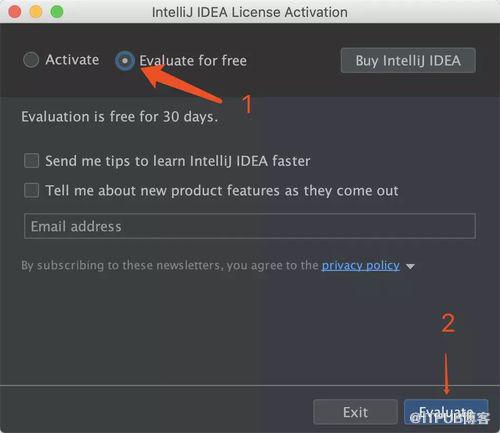Open the privacy policy link
This screenshot has width=500, height=433.
361,265
